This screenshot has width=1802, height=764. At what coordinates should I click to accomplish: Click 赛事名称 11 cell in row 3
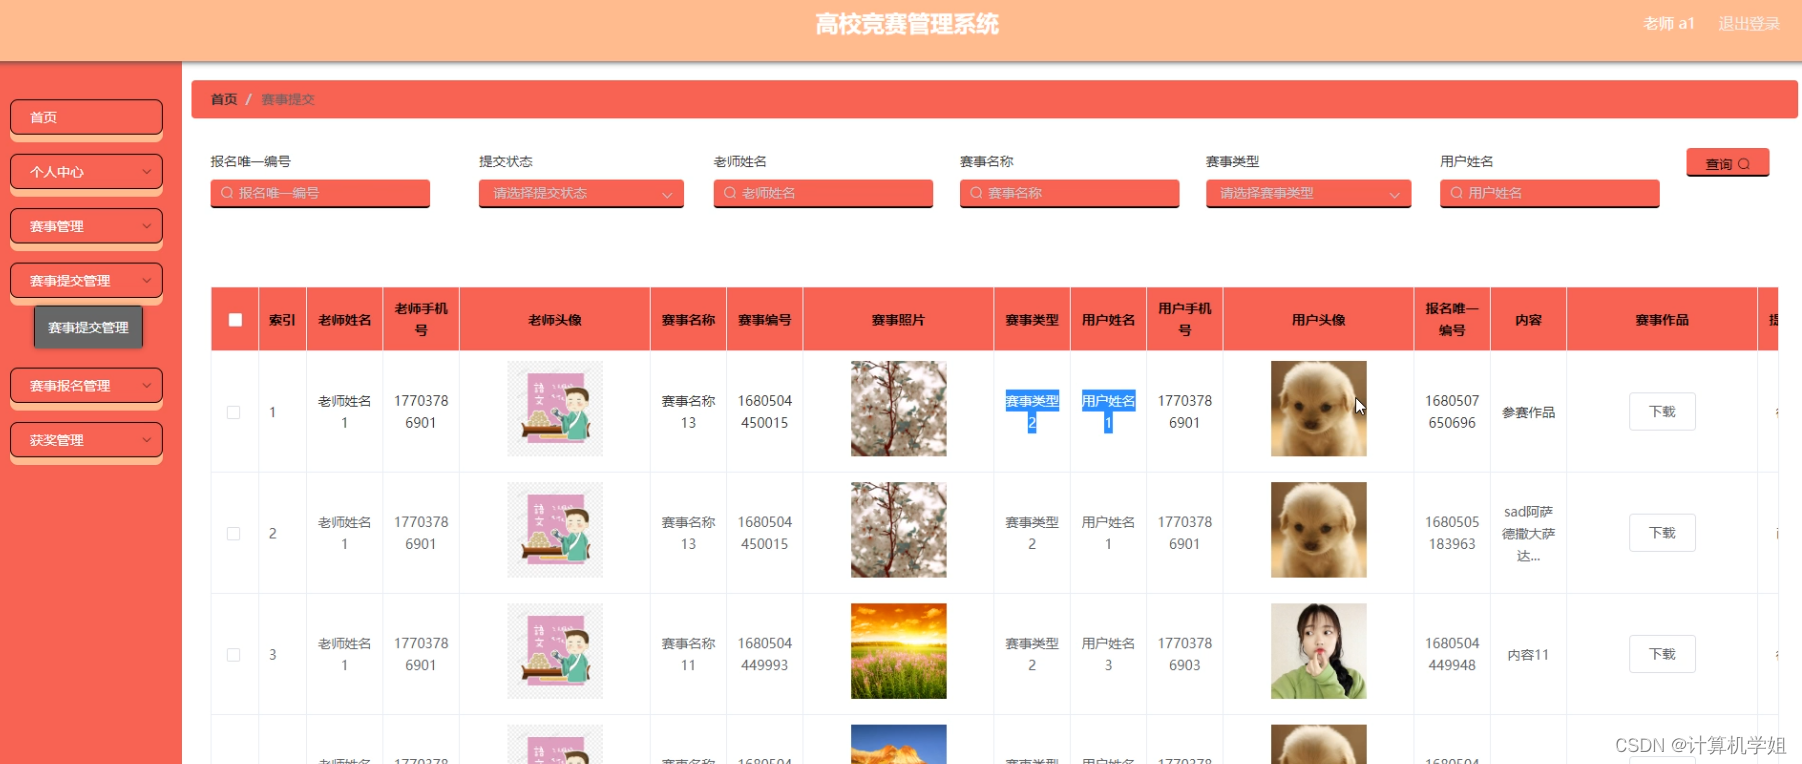click(x=688, y=654)
